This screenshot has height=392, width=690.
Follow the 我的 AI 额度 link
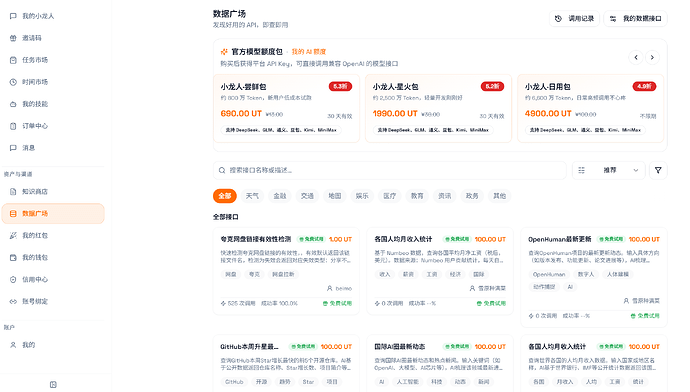coord(308,51)
